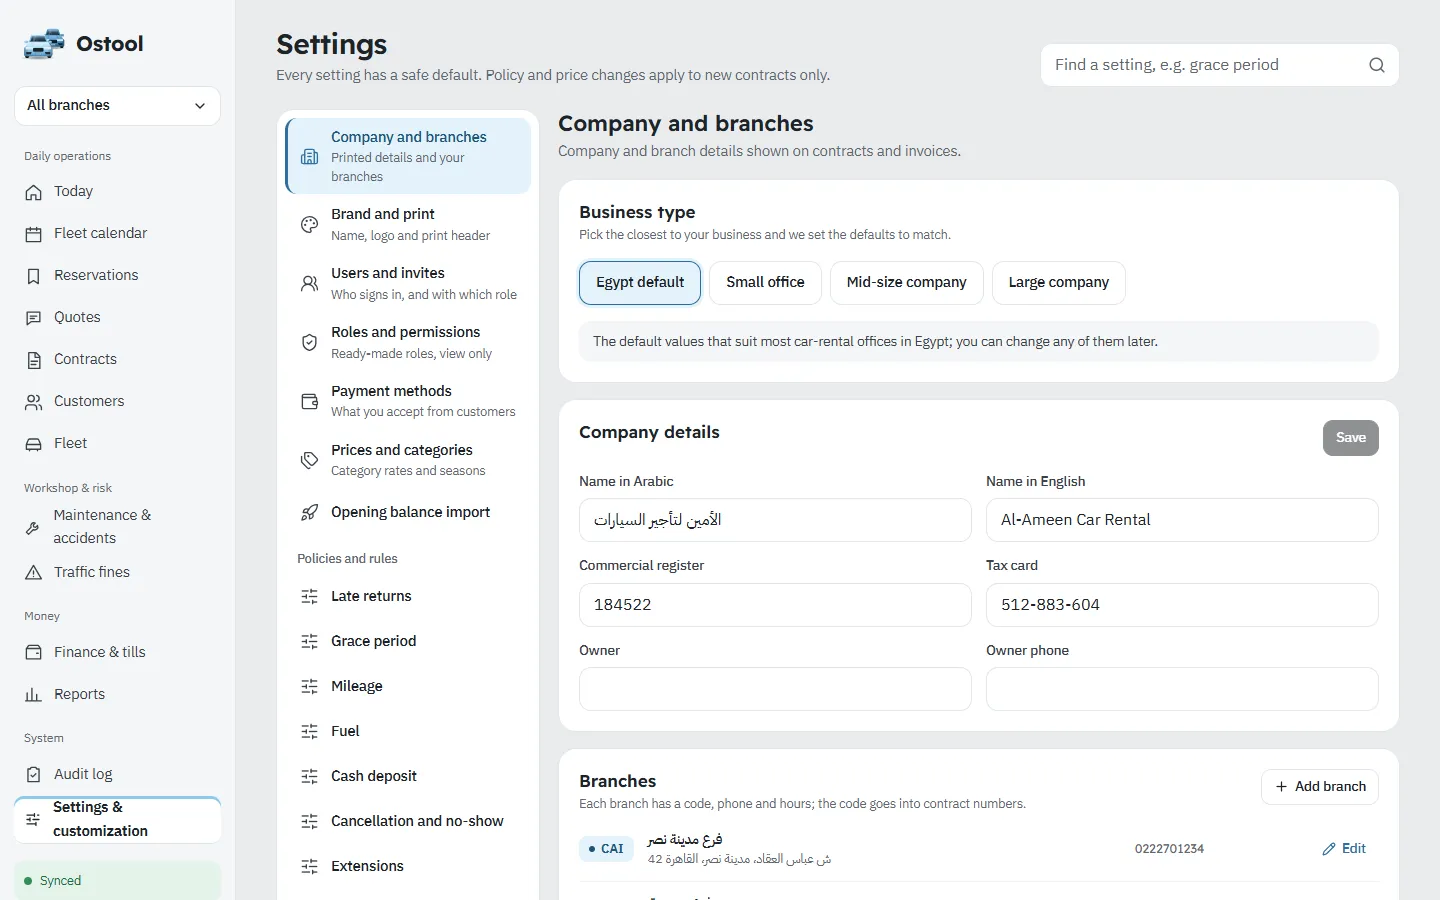Choose the Small office business type
This screenshot has height=900, width=1440.
point(765,283)
